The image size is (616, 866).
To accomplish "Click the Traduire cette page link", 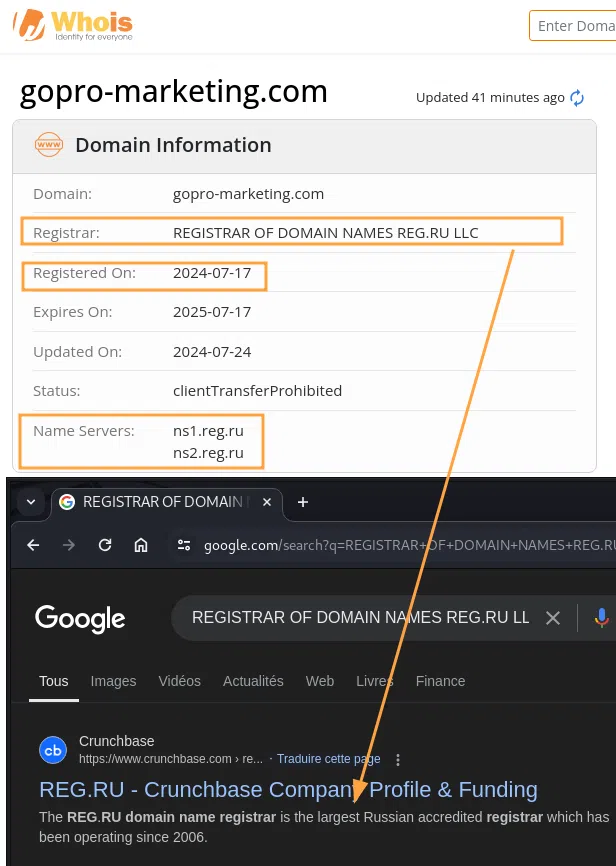I will [x=329, y=759].
